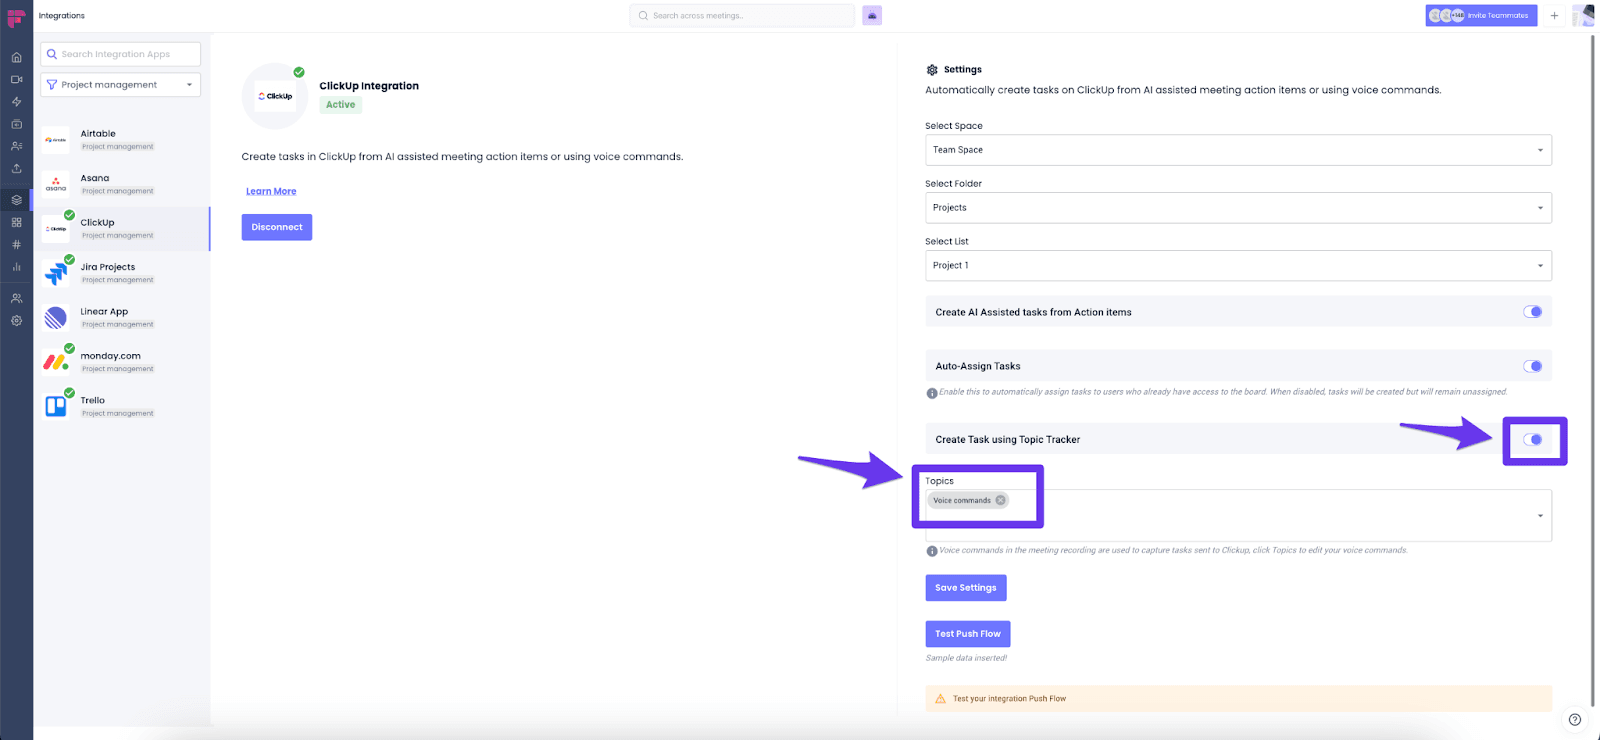Remove the Voice commands topic chip
Screen dimensions: 1600x740
(x=1001, y=500)
